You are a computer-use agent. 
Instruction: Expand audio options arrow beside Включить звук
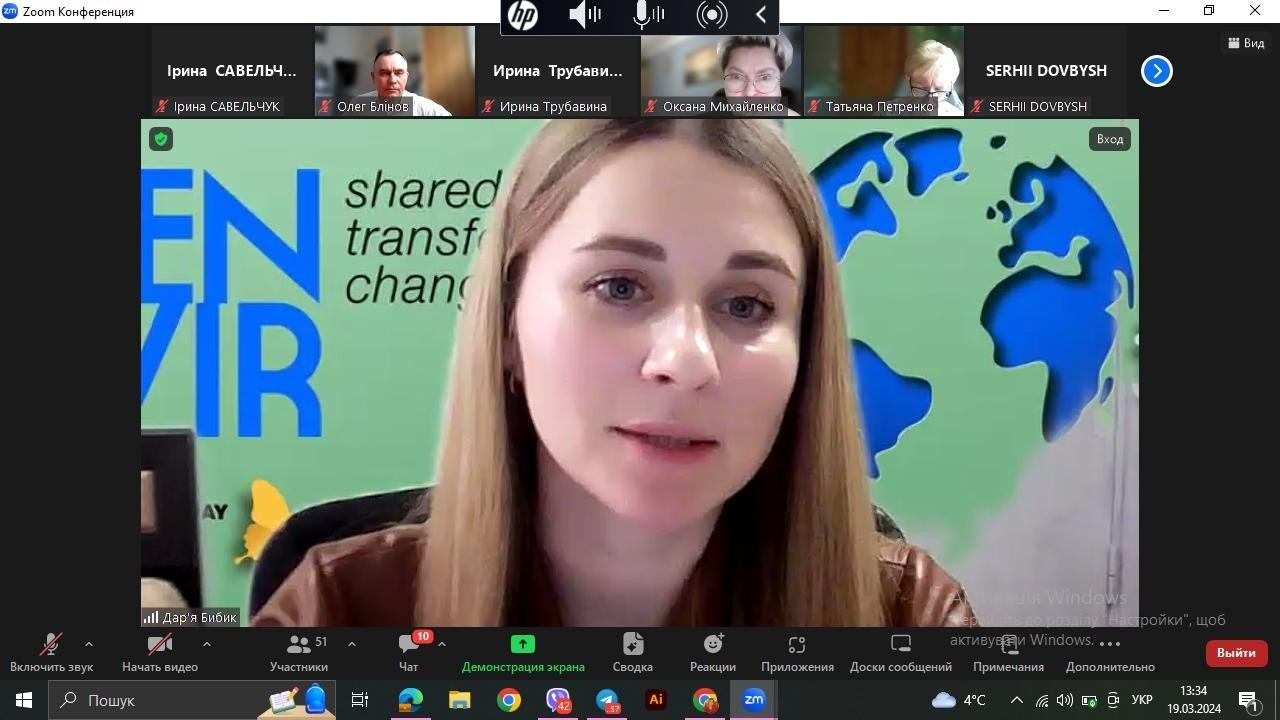tap(89, 645)
